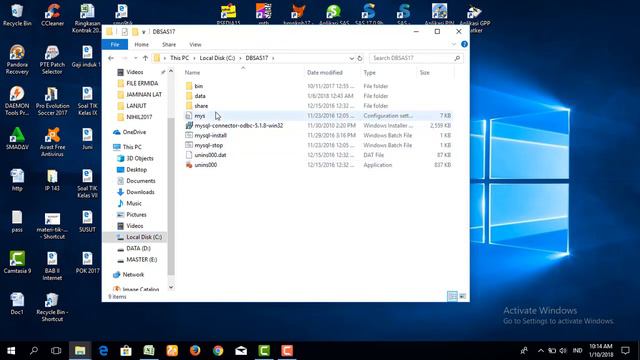640x360 pixels.
Task: Expand the ribbon with chevron
Action: (x=454, y=44)
